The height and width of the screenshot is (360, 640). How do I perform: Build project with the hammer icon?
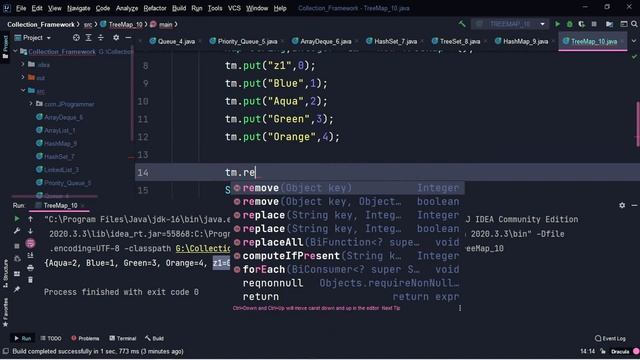[x=462, y=24]
